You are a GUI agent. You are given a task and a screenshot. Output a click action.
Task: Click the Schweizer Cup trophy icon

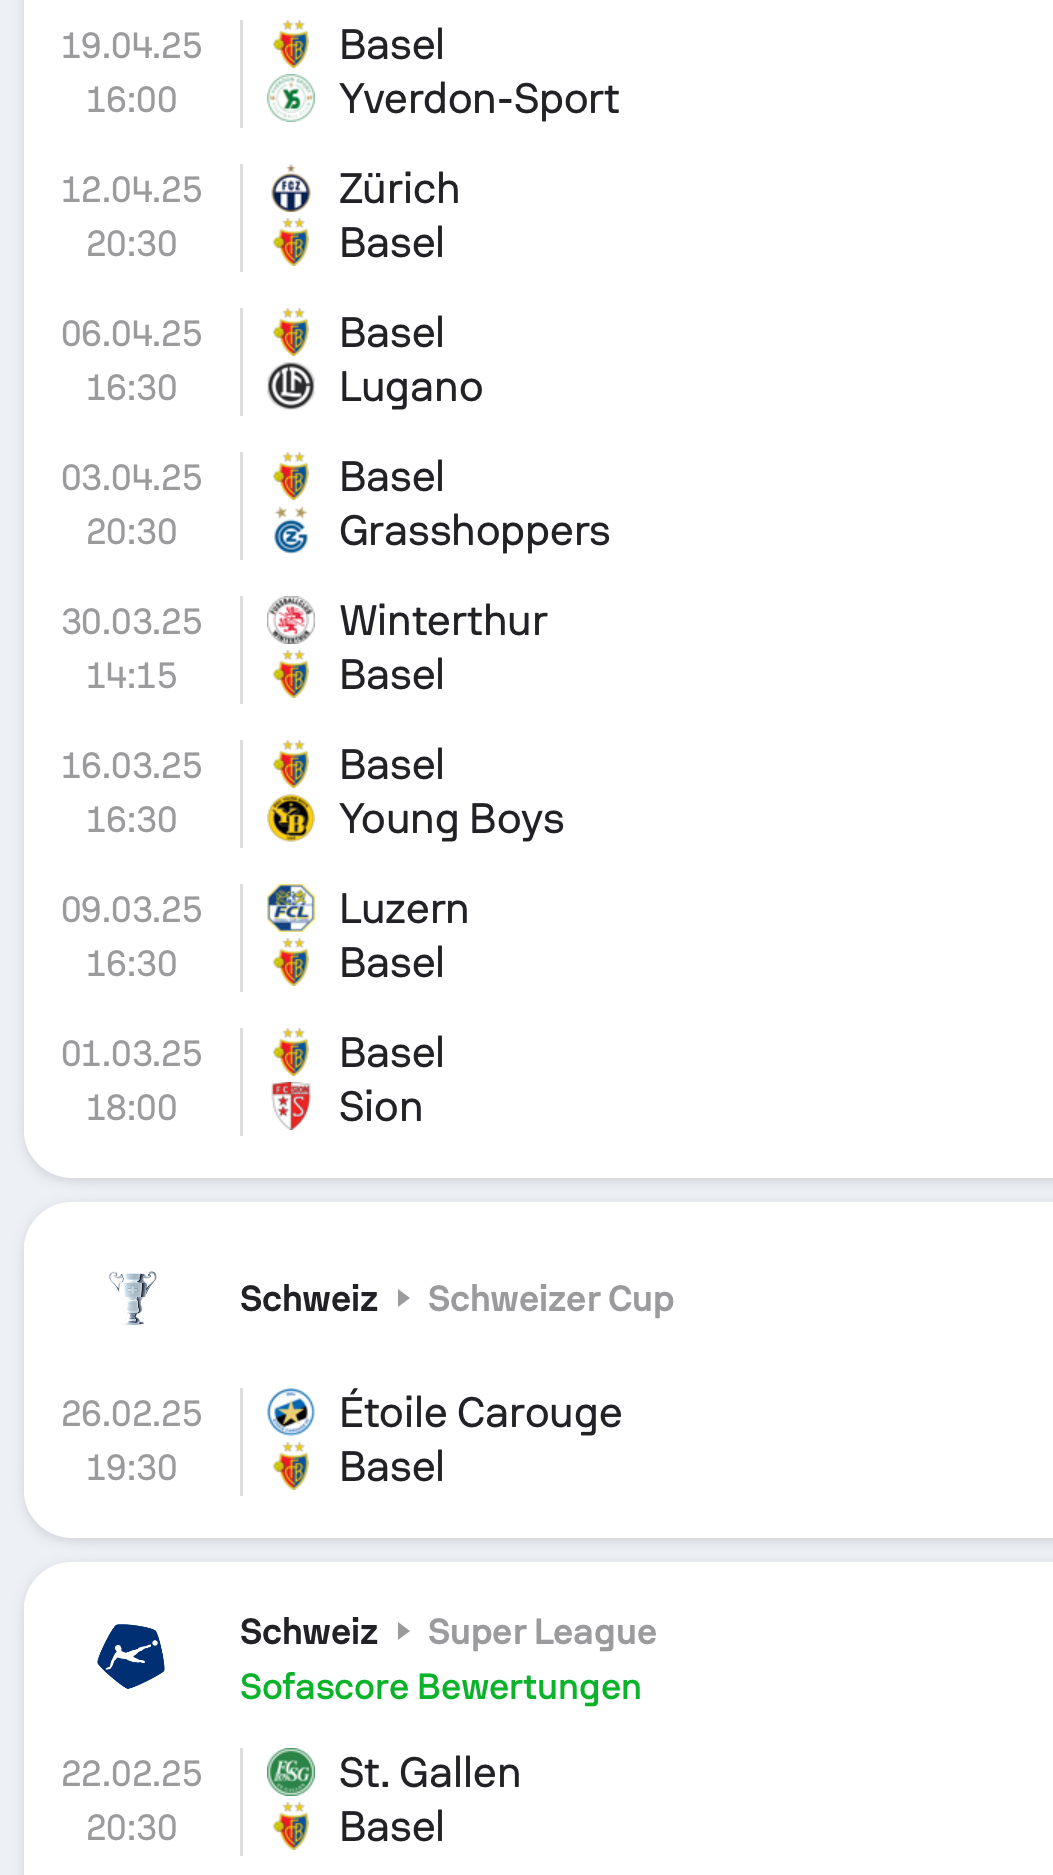(x=133, y=1297)
